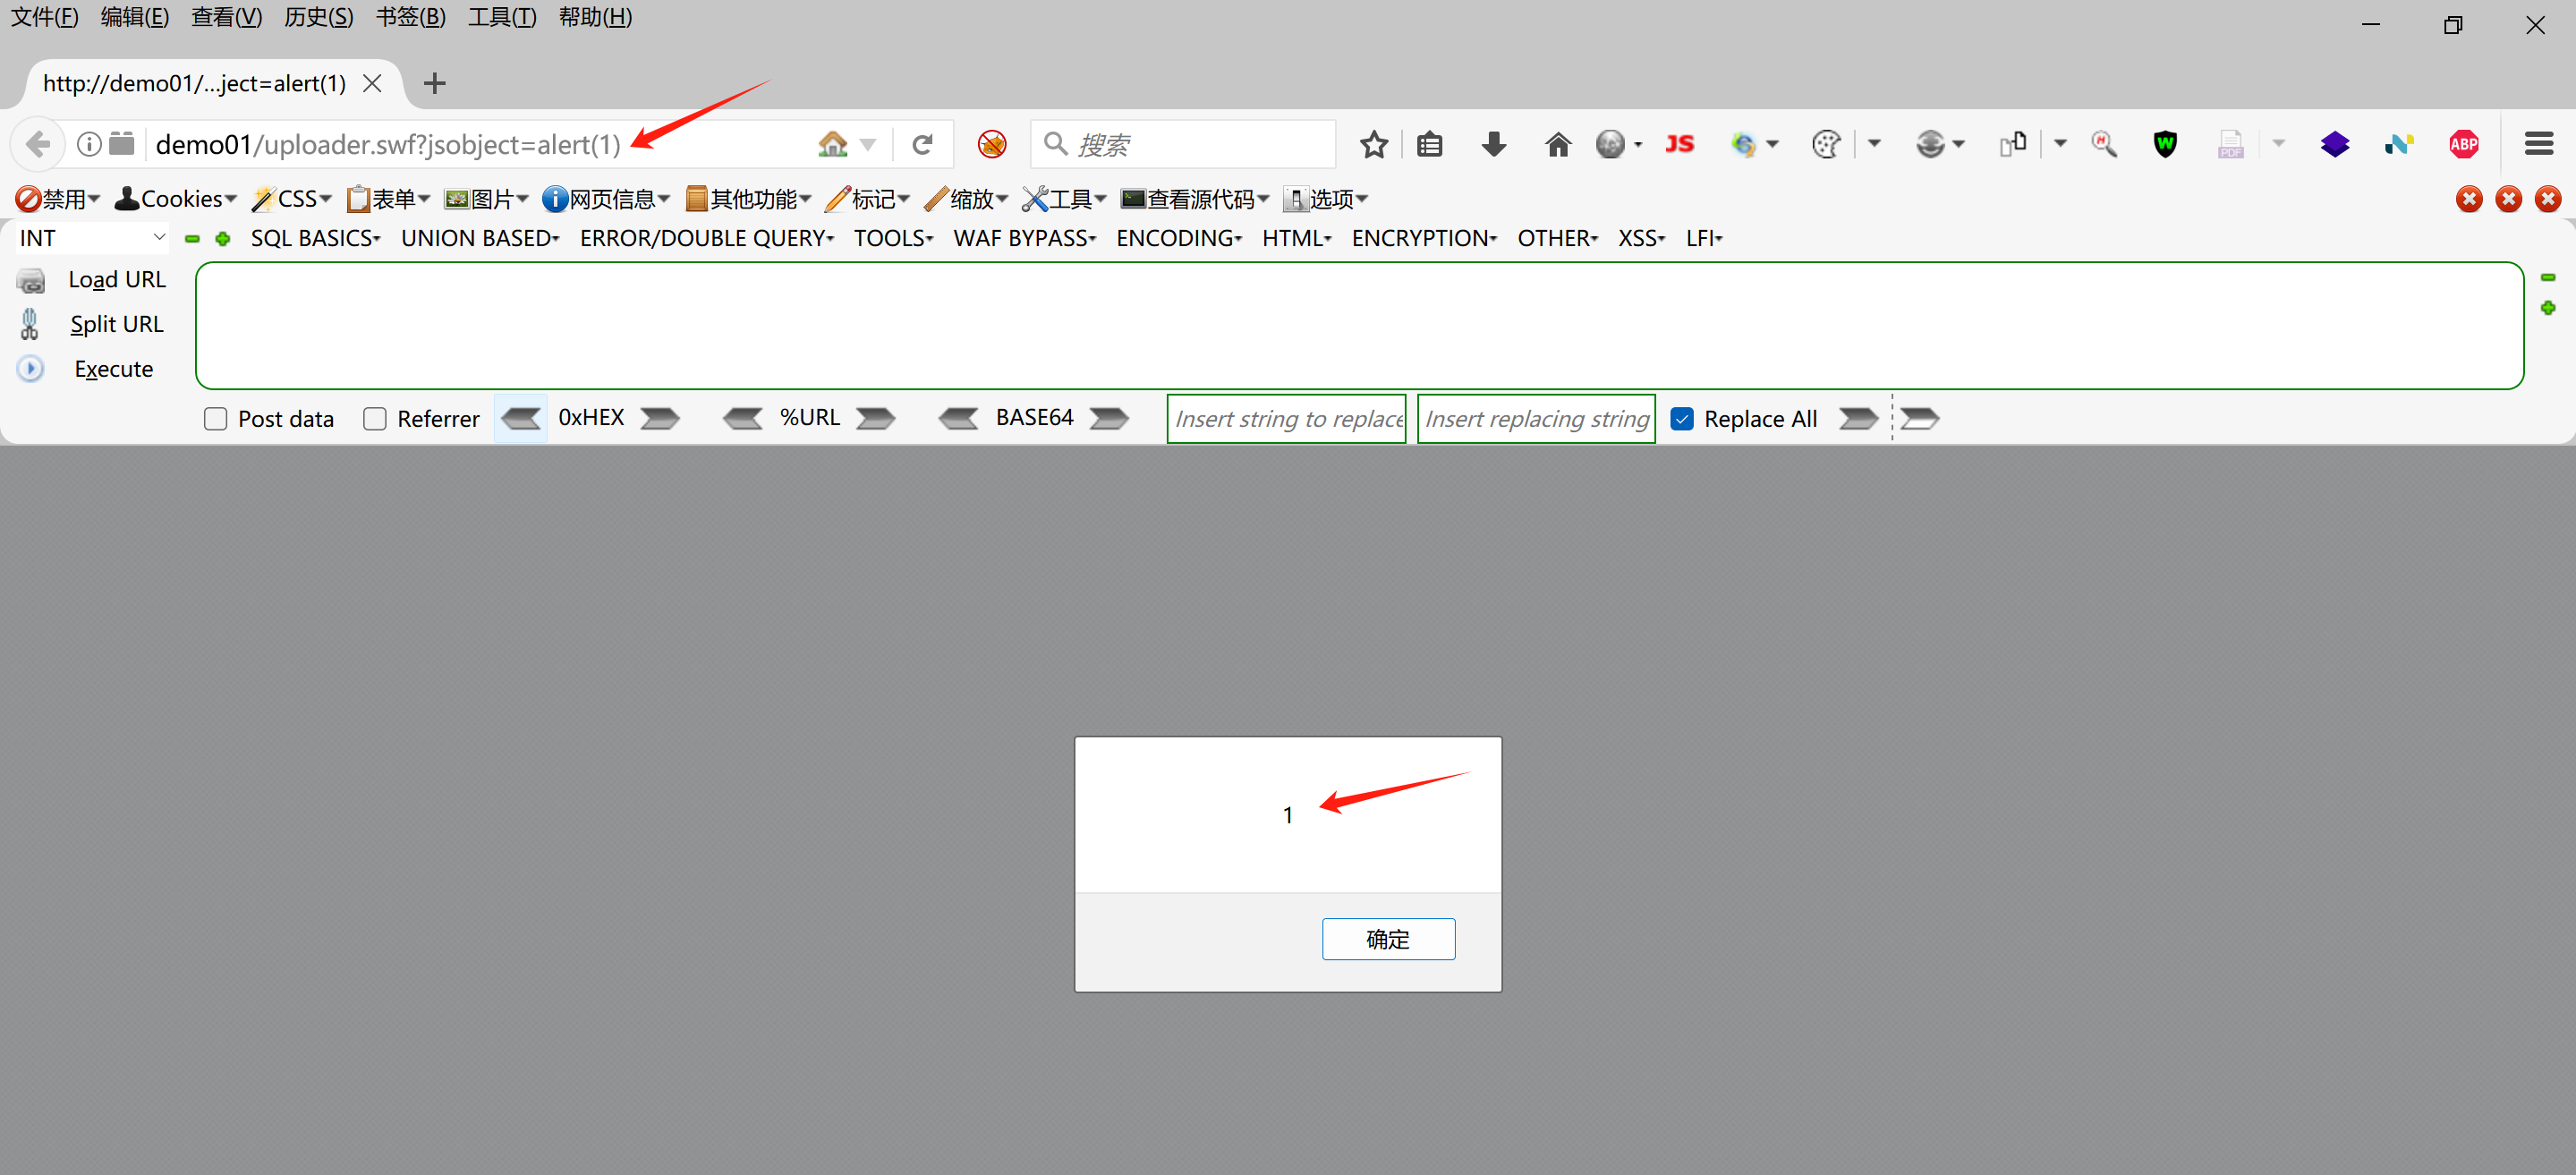Click the Insert string to replace field
2576x1175 pixels.
(x=1286, y=419)
